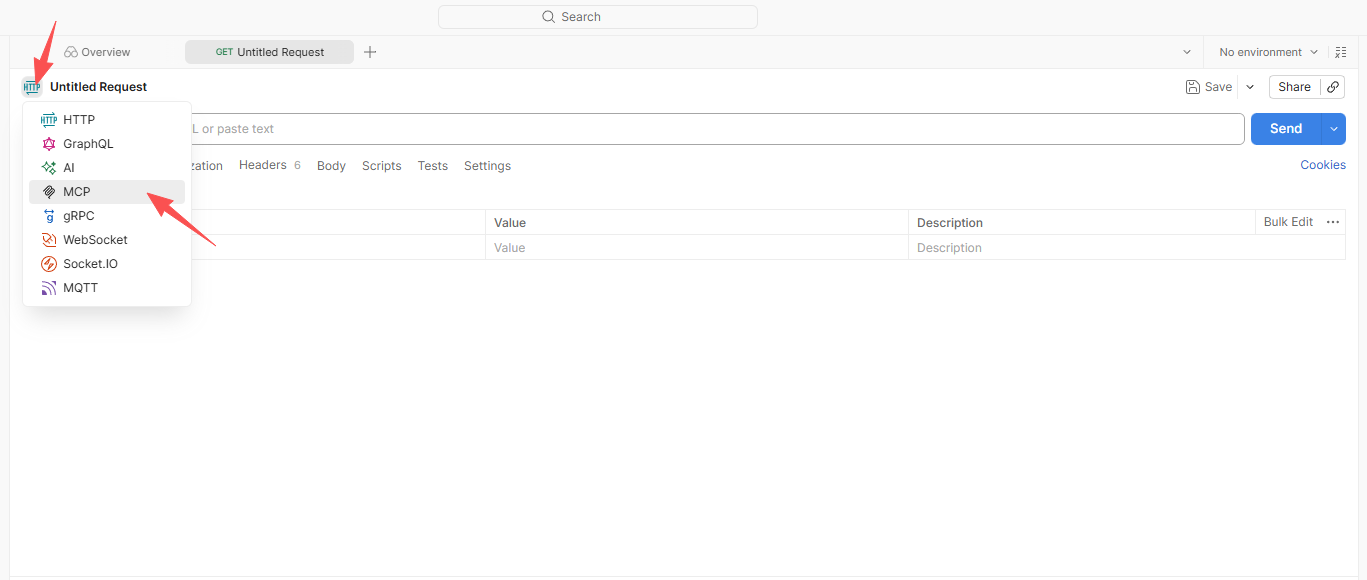The height and width of the screenshot is (580, 1367).
Task: Click the Search bar at top
Action: [598, 17]
